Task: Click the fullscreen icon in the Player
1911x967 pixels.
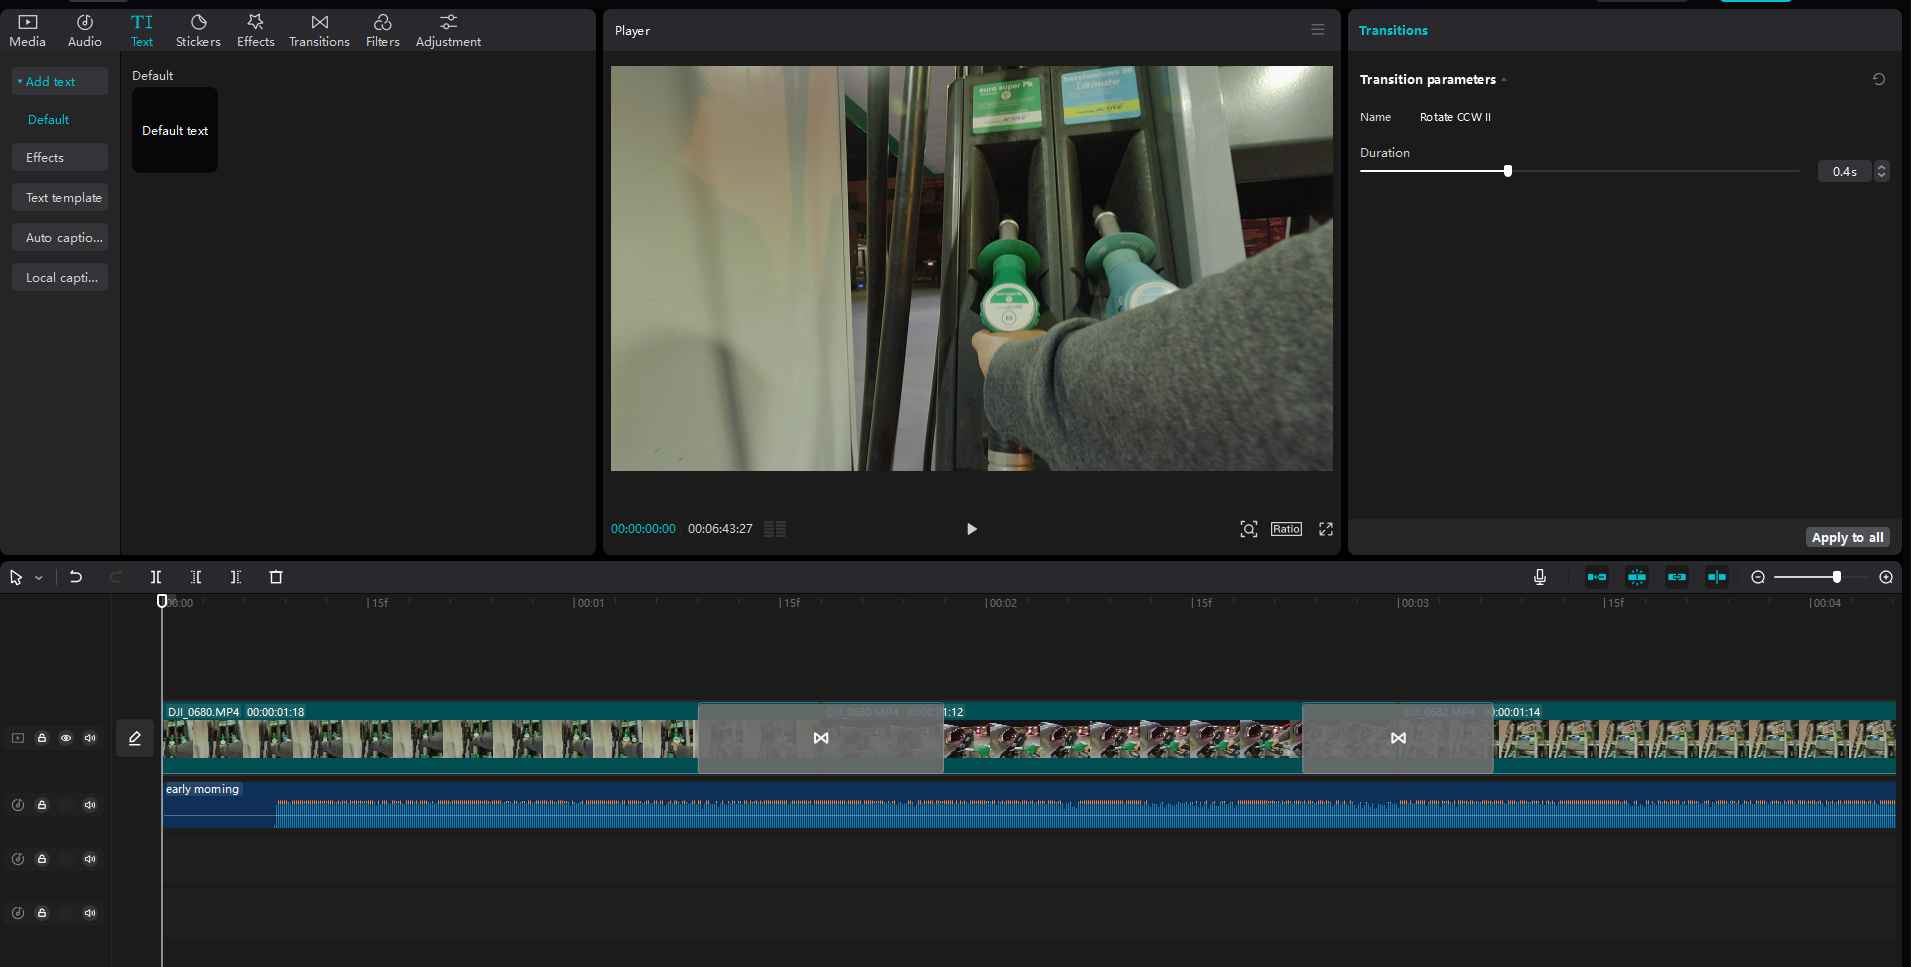Action: point(1326,529)
